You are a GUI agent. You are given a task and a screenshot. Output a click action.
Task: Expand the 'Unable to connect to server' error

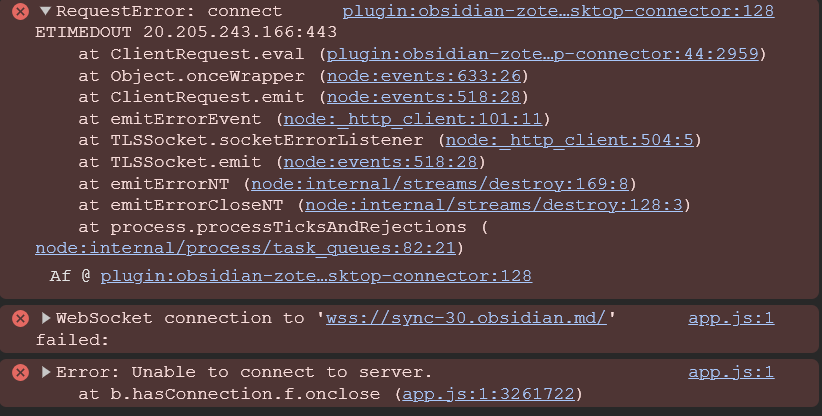[45, 372]
